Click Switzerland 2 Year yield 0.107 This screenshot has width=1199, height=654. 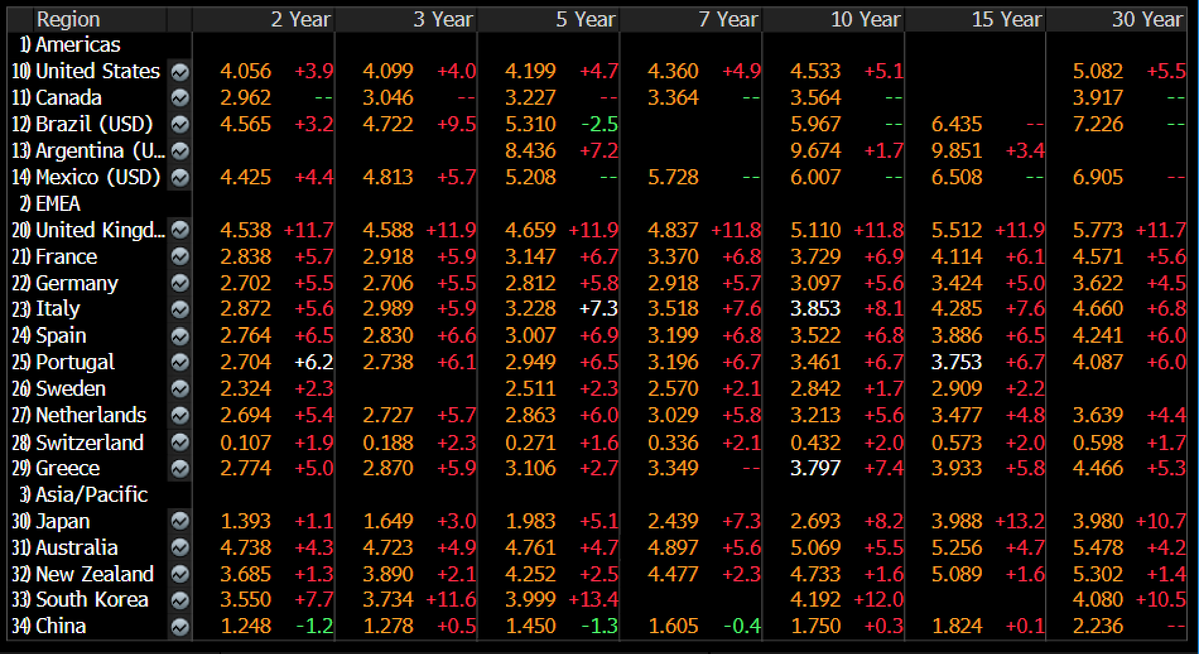(245, 443)
